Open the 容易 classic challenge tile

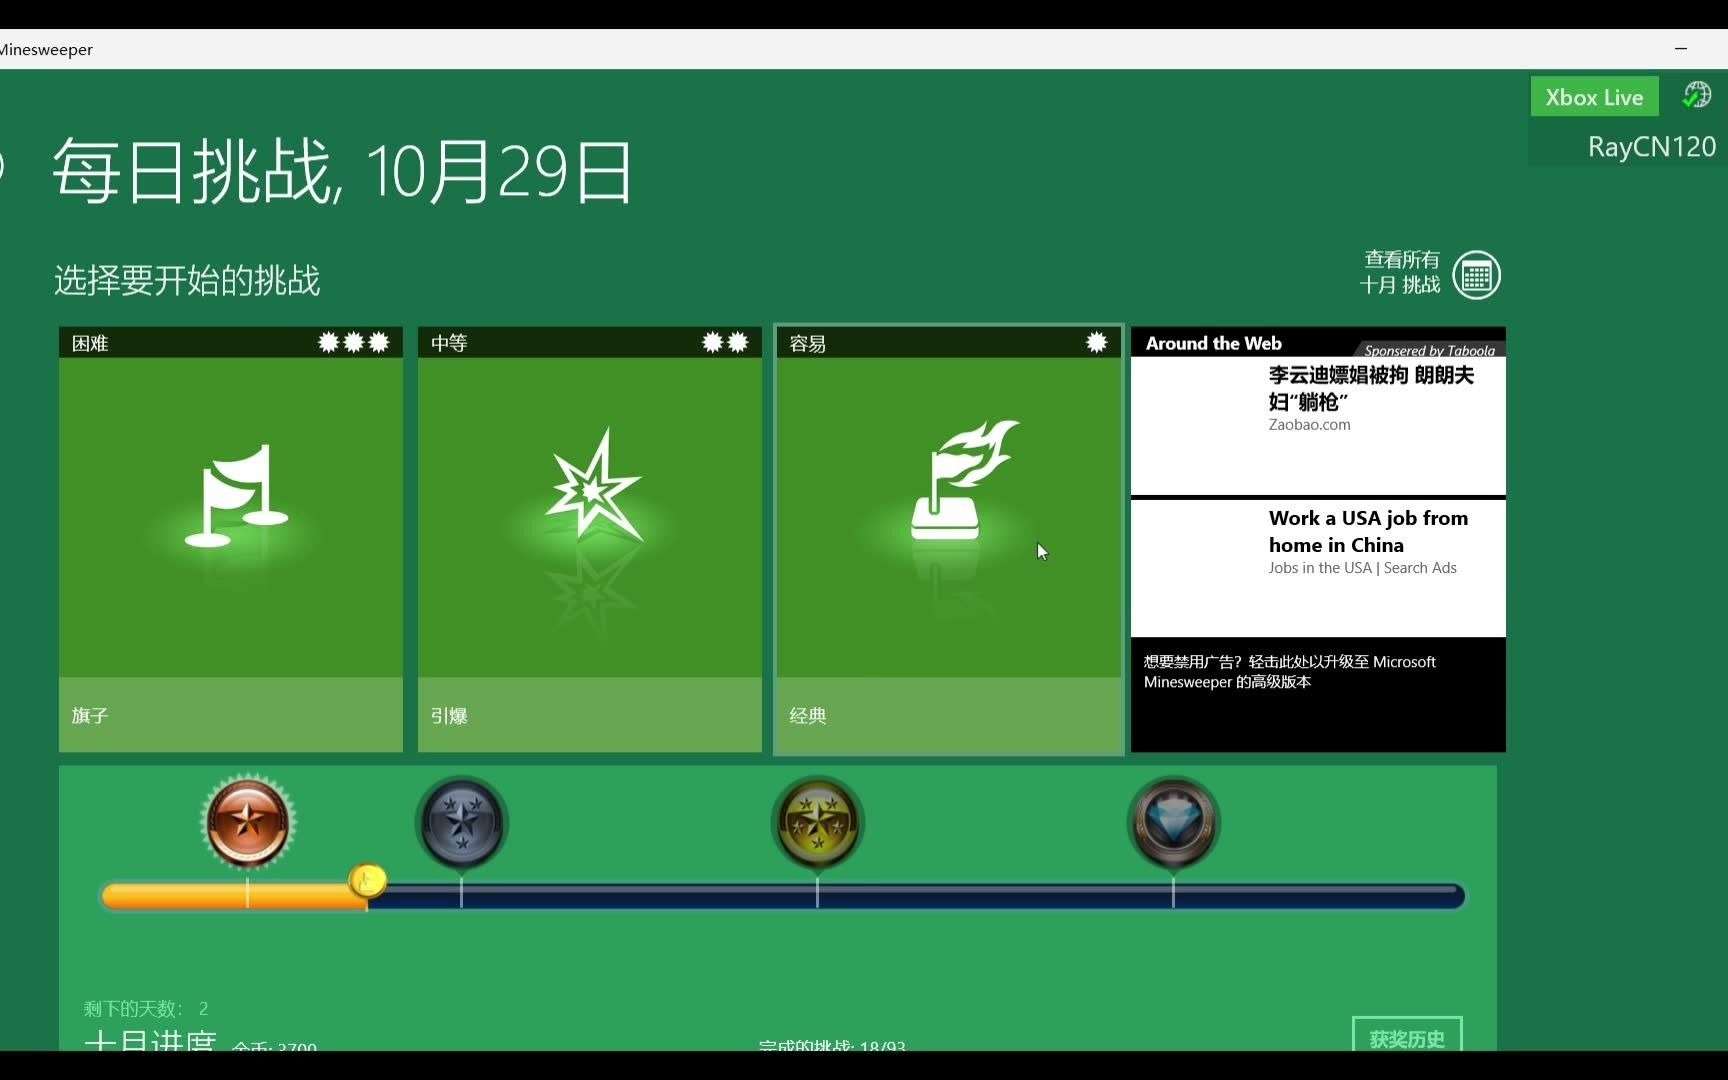pos(949,539)
